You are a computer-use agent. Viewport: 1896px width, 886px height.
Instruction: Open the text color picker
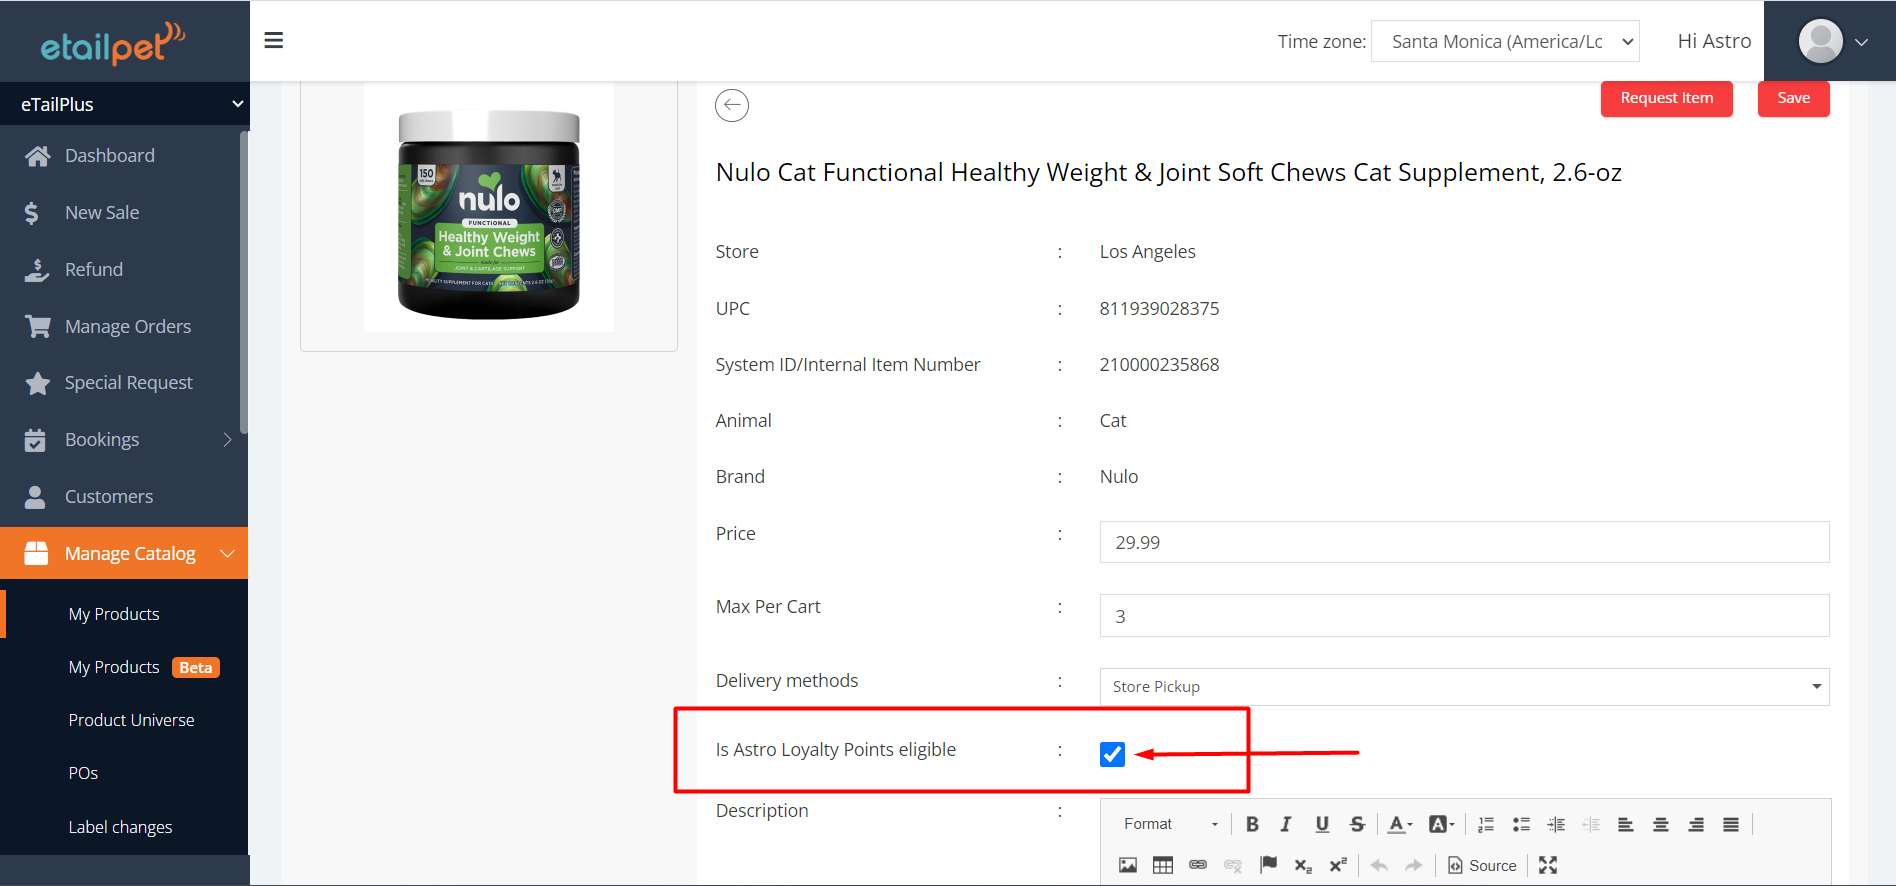pos(1400,824)
